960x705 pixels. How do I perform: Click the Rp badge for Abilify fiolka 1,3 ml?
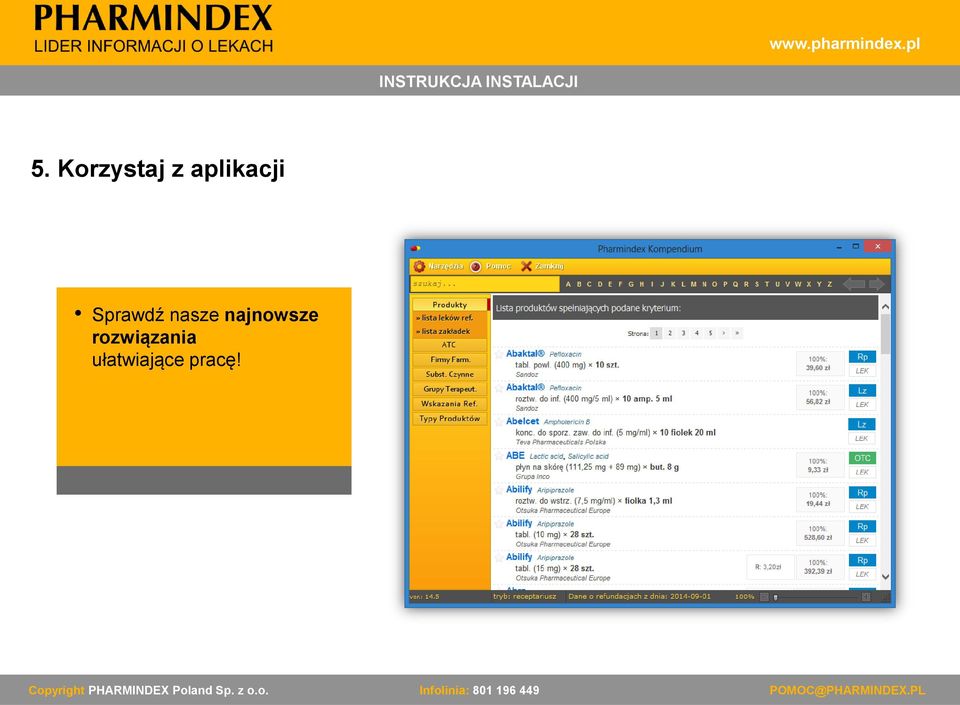tap(862, 493)
